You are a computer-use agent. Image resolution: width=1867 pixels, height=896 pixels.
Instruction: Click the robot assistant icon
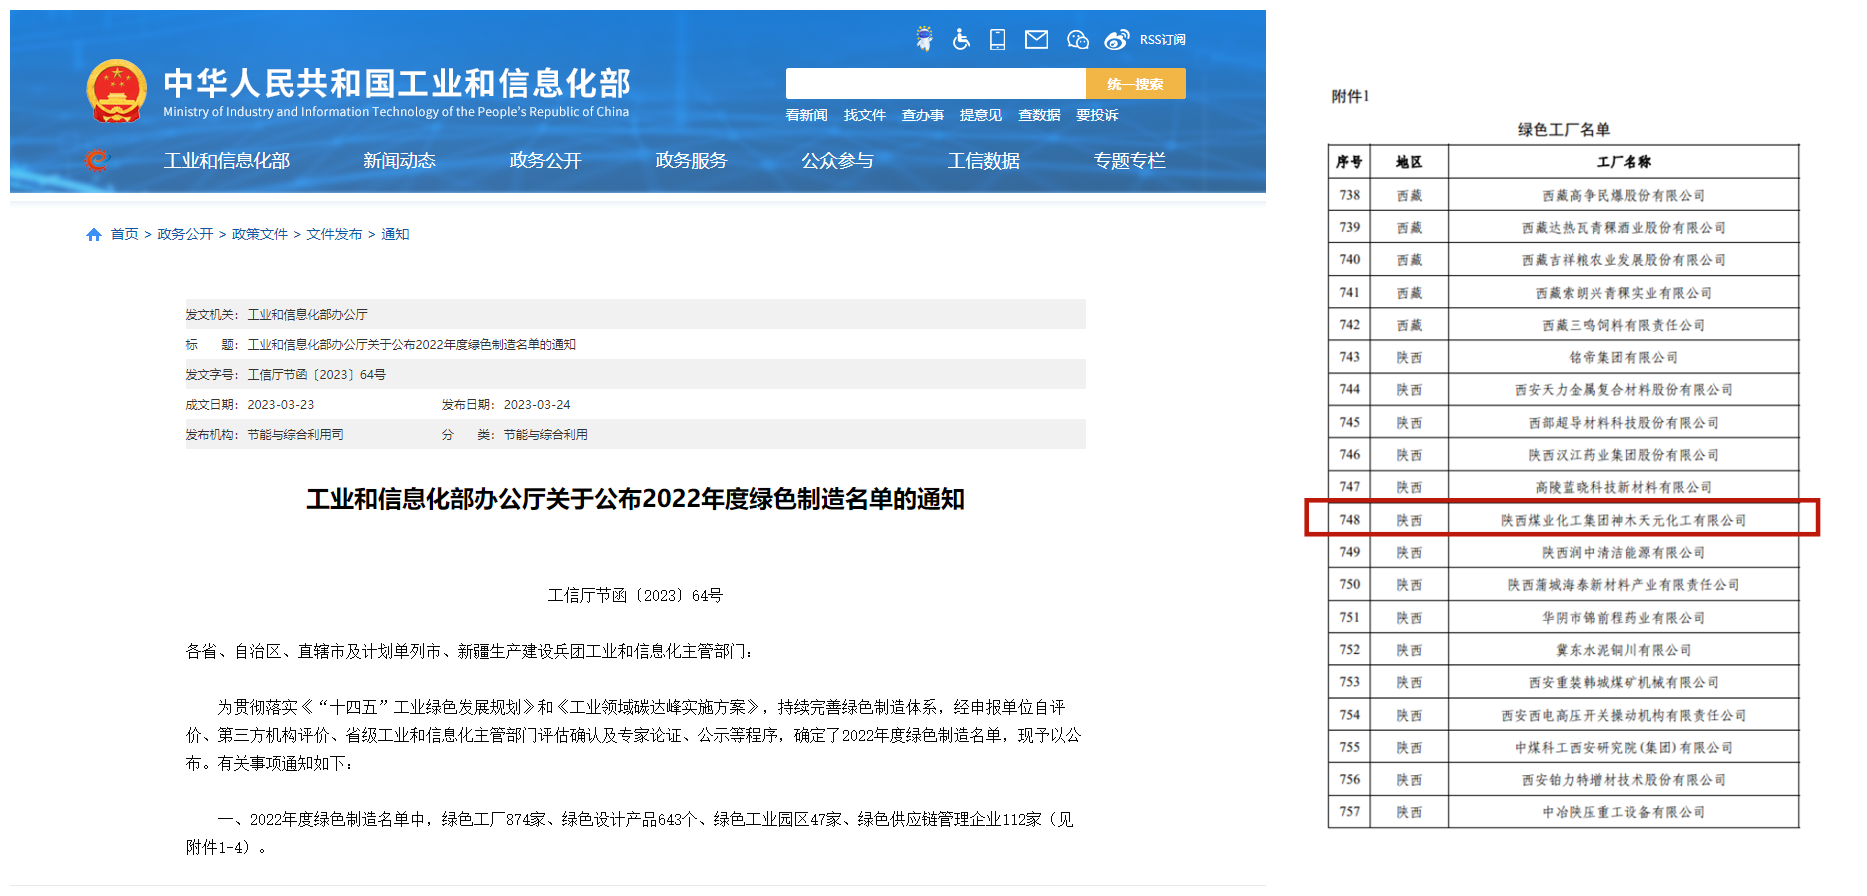pos(924,39)
